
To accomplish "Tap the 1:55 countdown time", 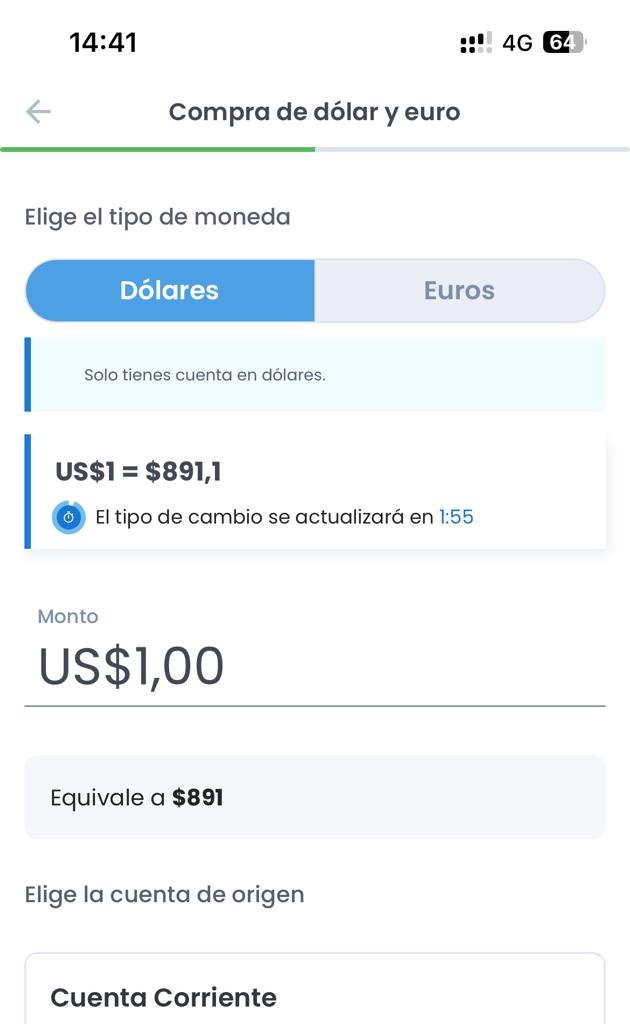I will [x=456, y=517].
